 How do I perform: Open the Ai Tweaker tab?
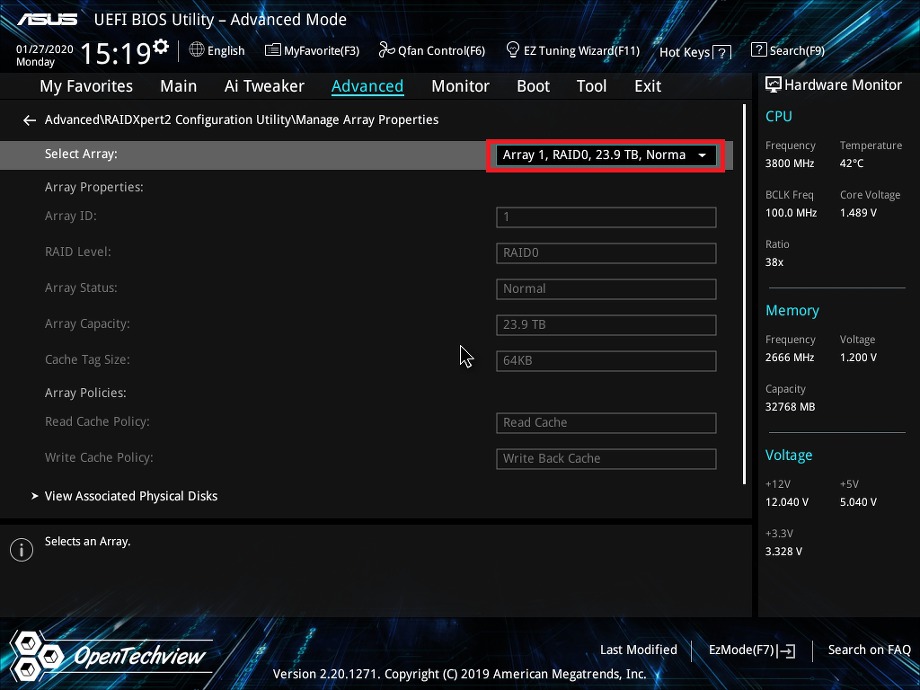[x=264, y=86]
